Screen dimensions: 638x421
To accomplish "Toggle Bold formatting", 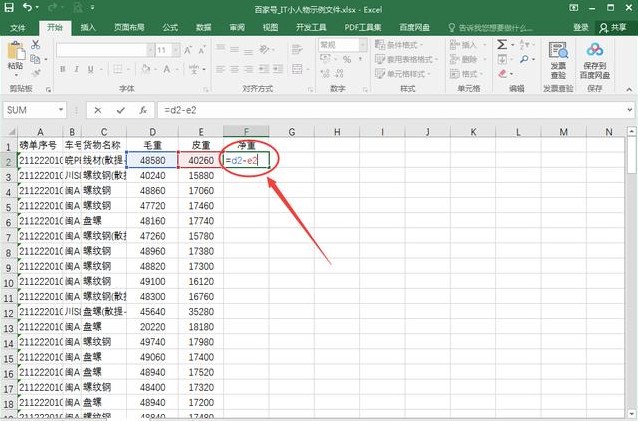I will coord(63,70).
